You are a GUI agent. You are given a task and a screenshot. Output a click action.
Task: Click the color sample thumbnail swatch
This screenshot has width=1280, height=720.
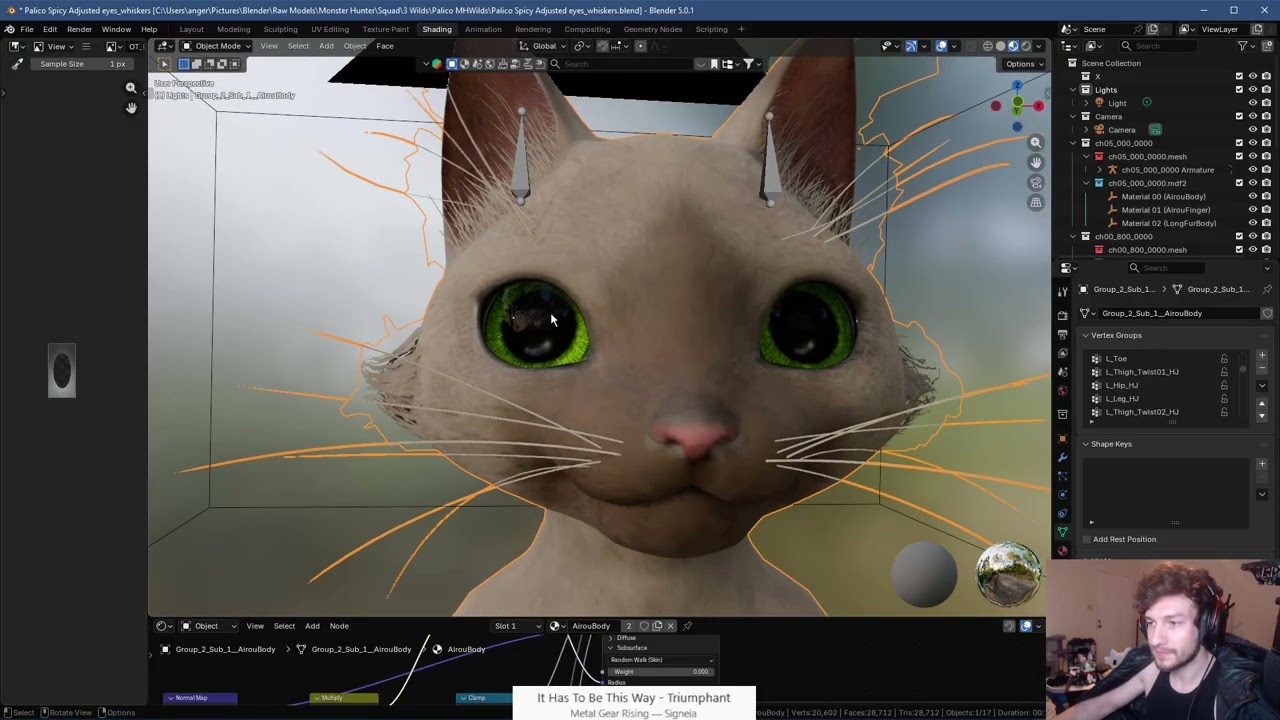[62, 371]
